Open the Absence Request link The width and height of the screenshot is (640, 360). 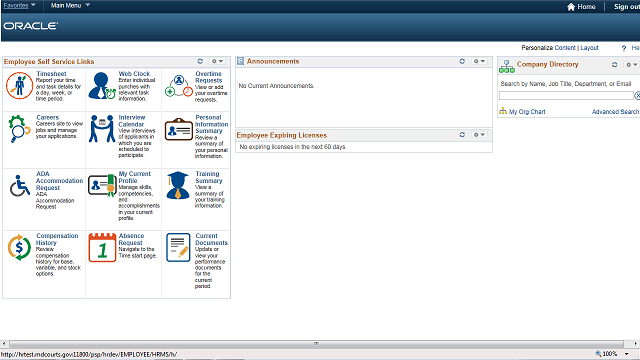[131, 239]
